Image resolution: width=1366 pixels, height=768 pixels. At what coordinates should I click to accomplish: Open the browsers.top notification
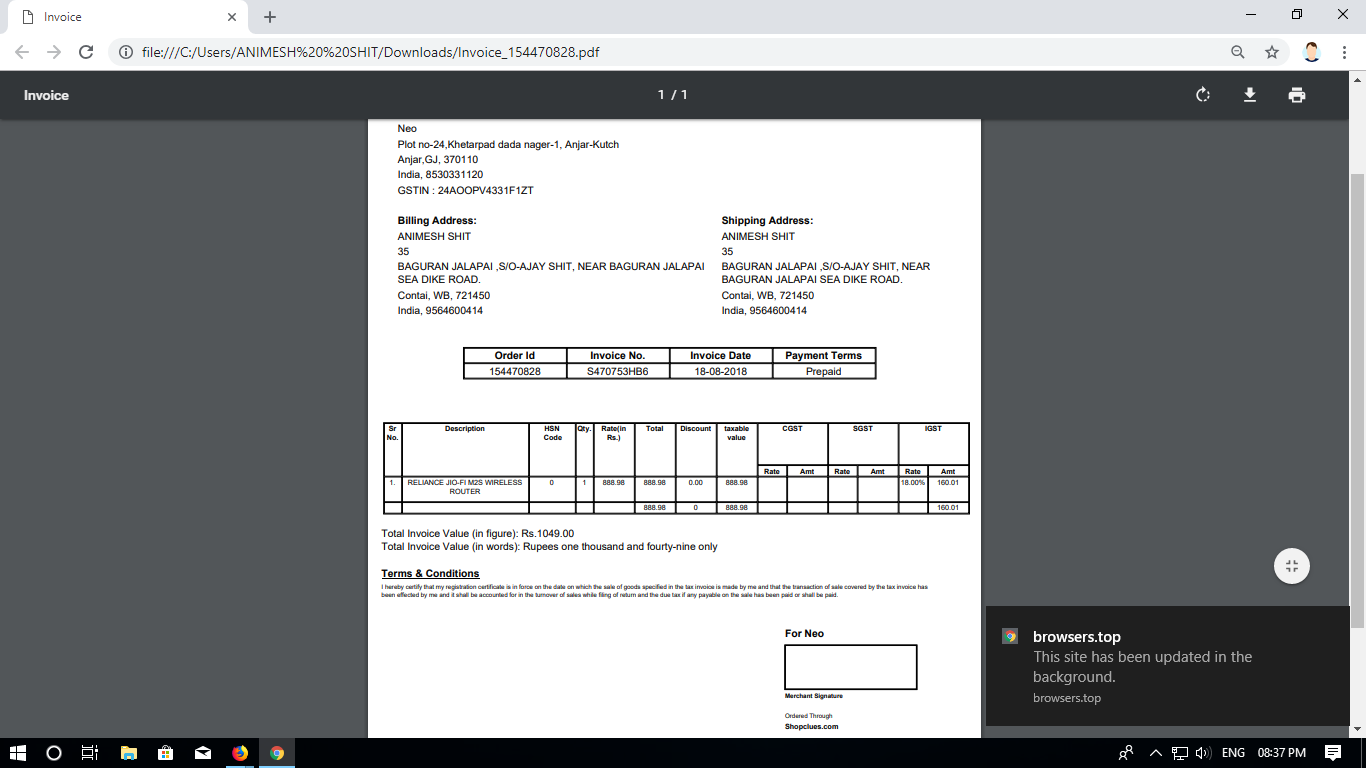pyautogui.click(x=1167, y=666)
